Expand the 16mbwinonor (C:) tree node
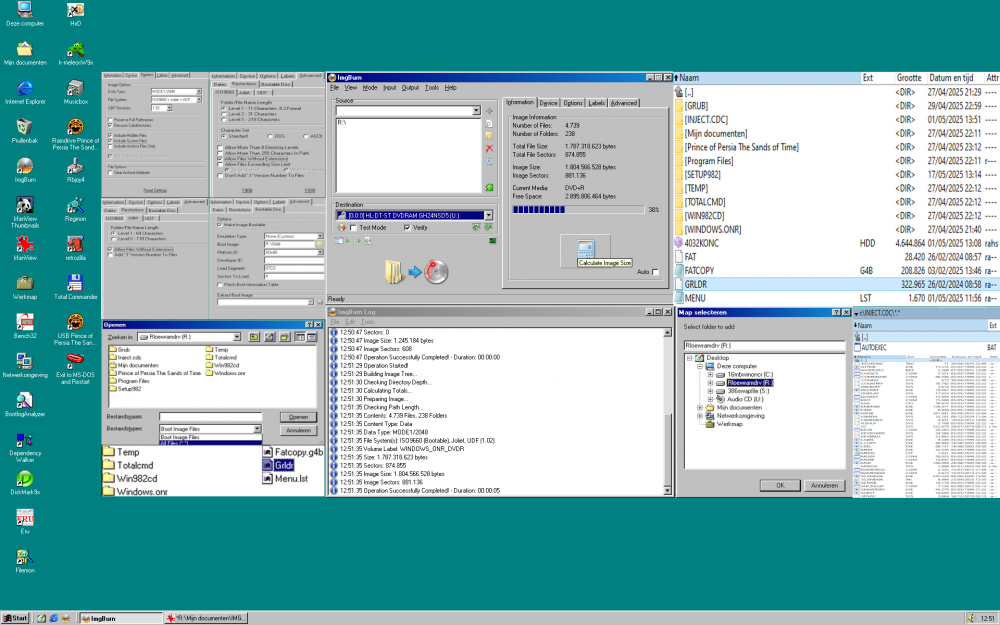Viewport: 1000px width, 625px height. (711, 375)
